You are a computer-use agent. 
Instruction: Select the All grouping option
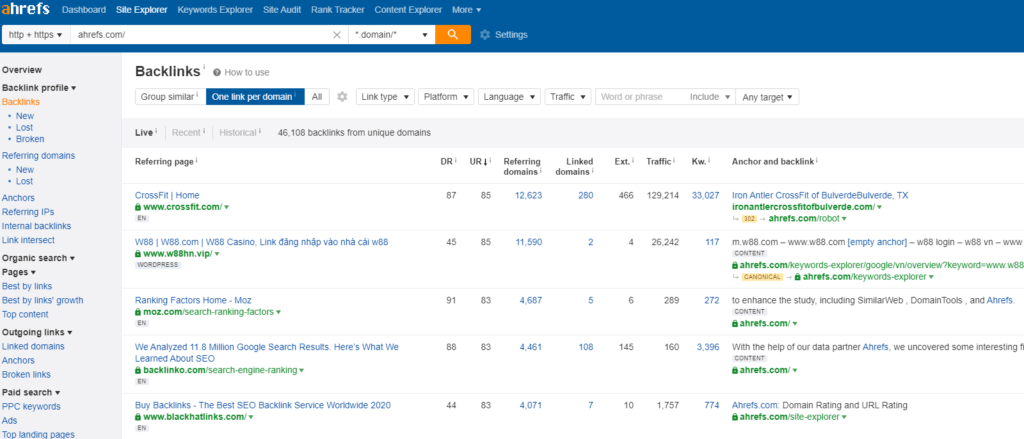pos(317,97)
